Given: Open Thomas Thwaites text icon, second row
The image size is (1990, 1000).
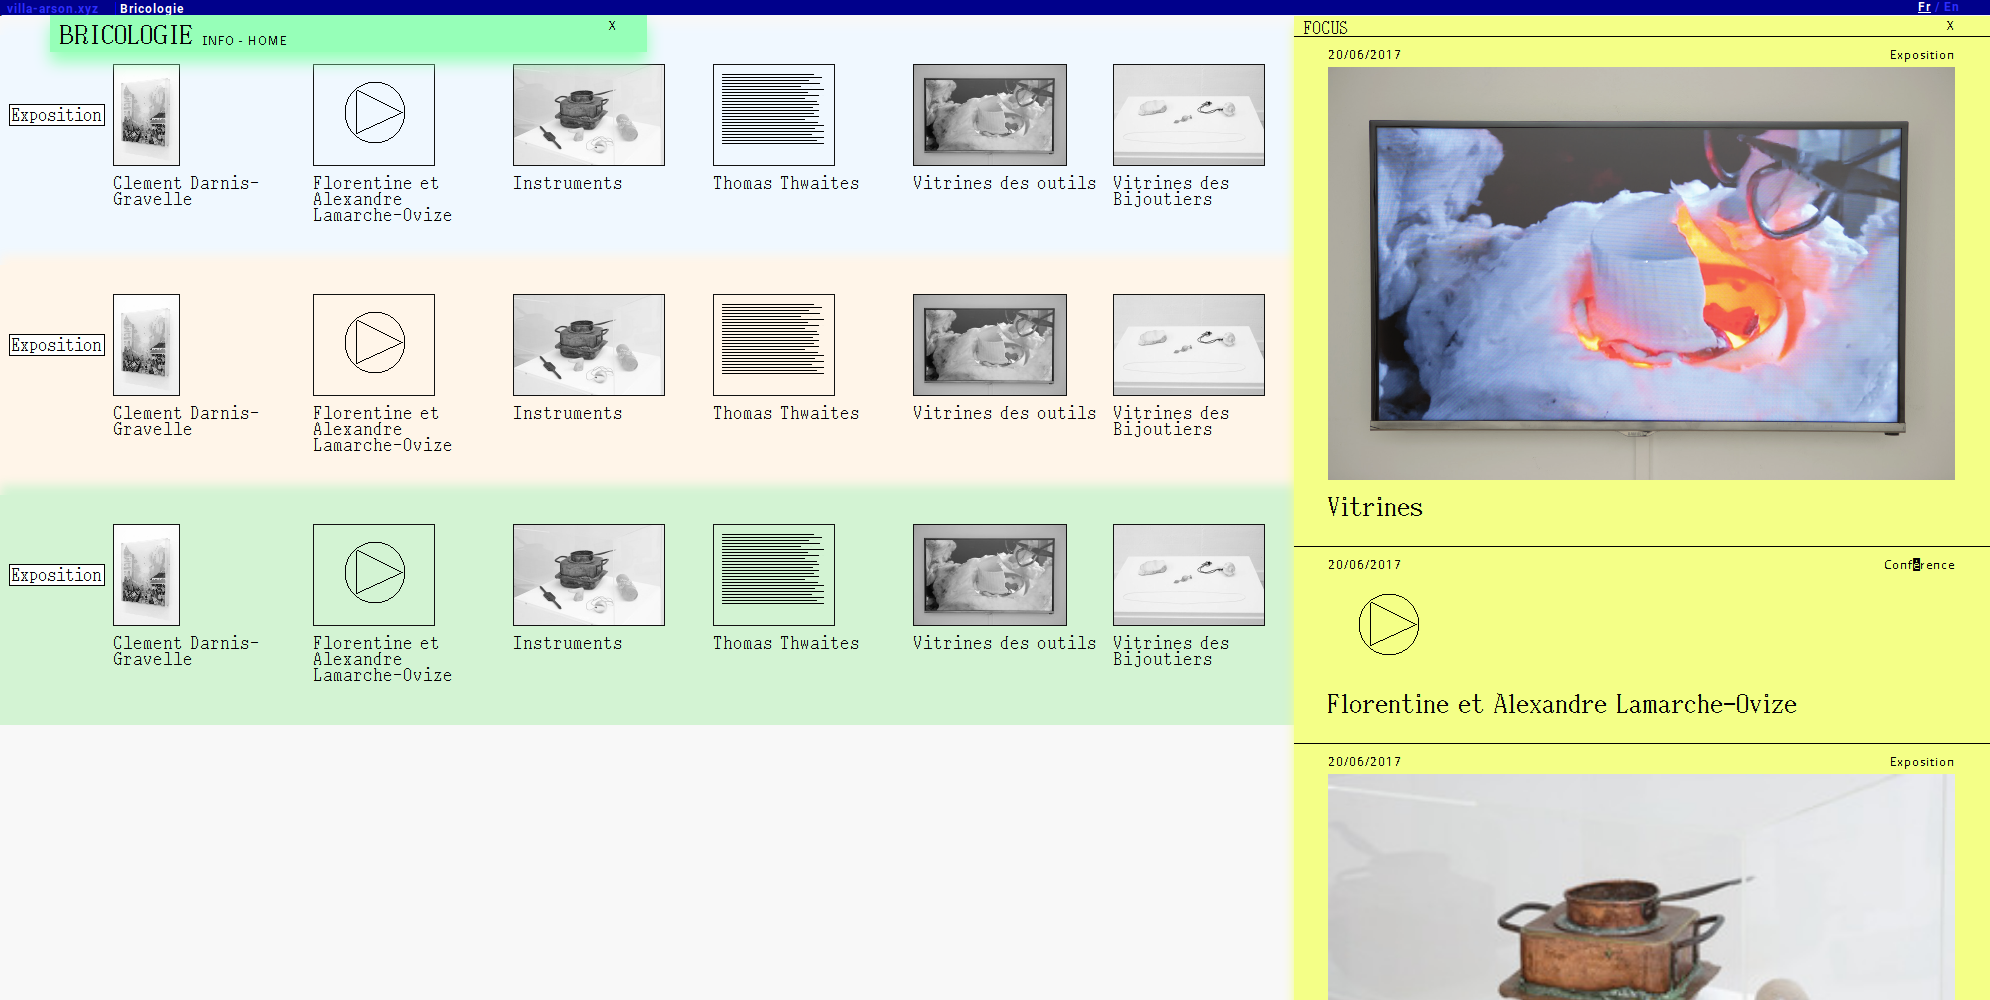Looking at the screenshot, I should coord(773,344).
